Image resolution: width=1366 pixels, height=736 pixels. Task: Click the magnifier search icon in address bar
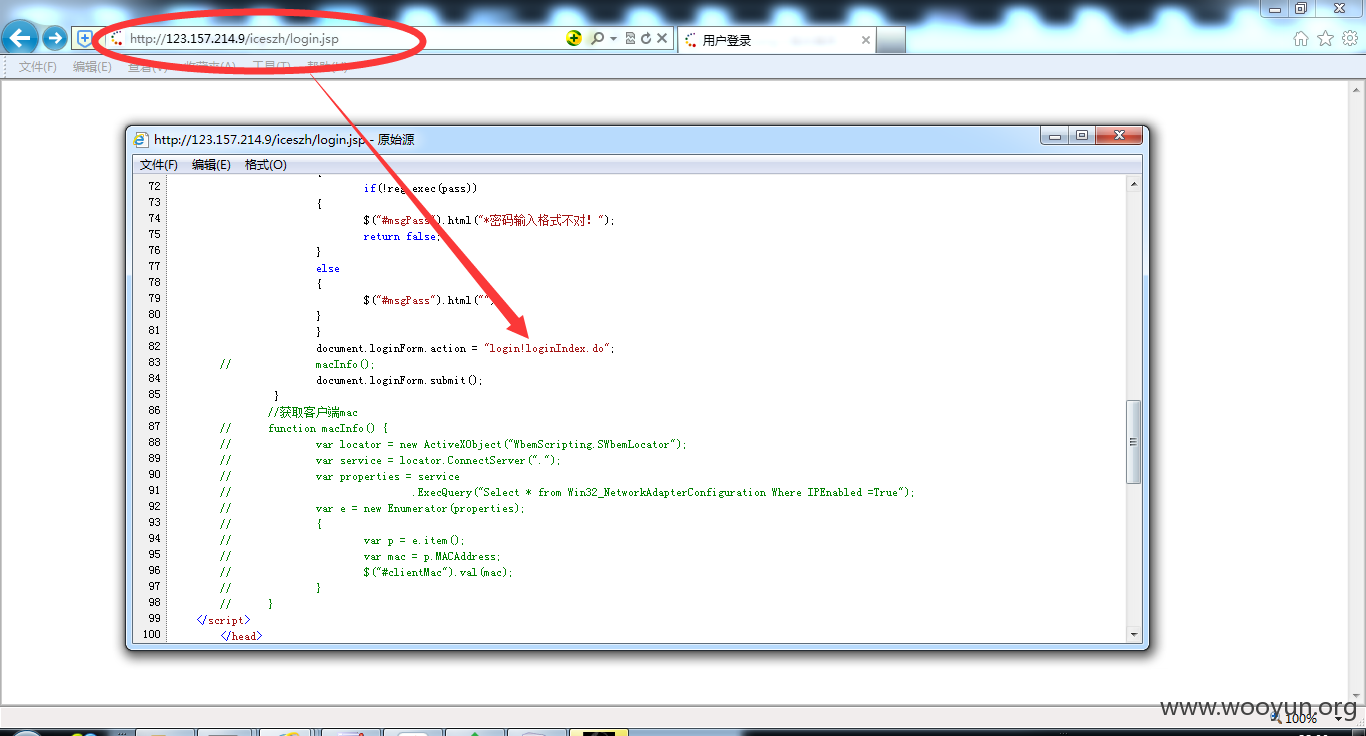pyautogui.click(x=597, y=38)
